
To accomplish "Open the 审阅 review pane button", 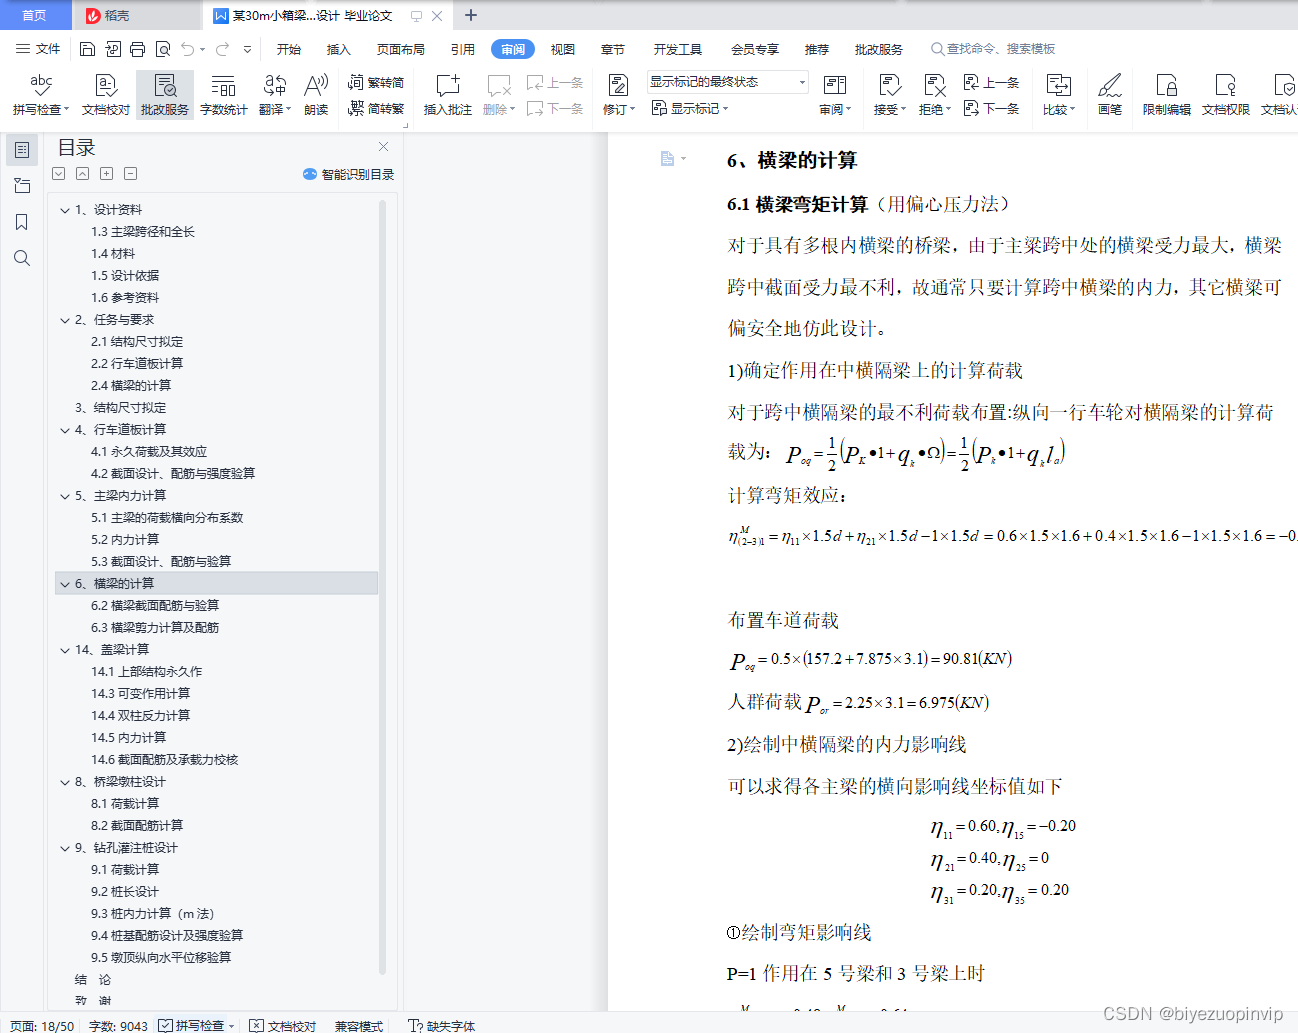I will (835, 95).
